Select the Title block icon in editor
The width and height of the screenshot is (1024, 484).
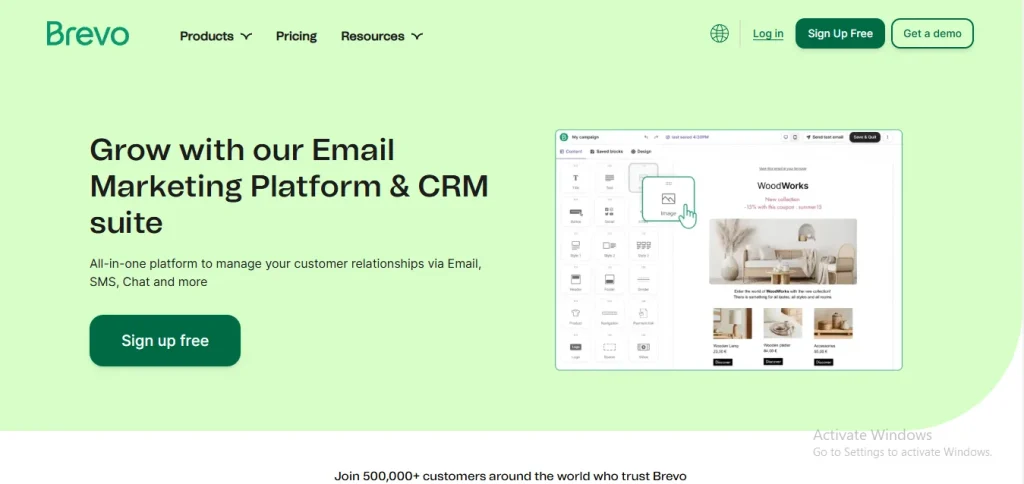coord(575,180)
